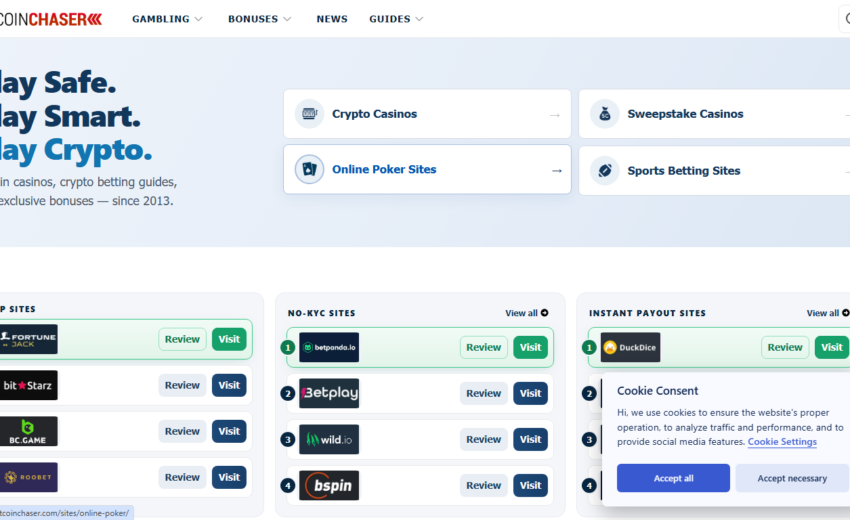Click the Roobet logo
The image size is (850, 520).
[28, 477]
